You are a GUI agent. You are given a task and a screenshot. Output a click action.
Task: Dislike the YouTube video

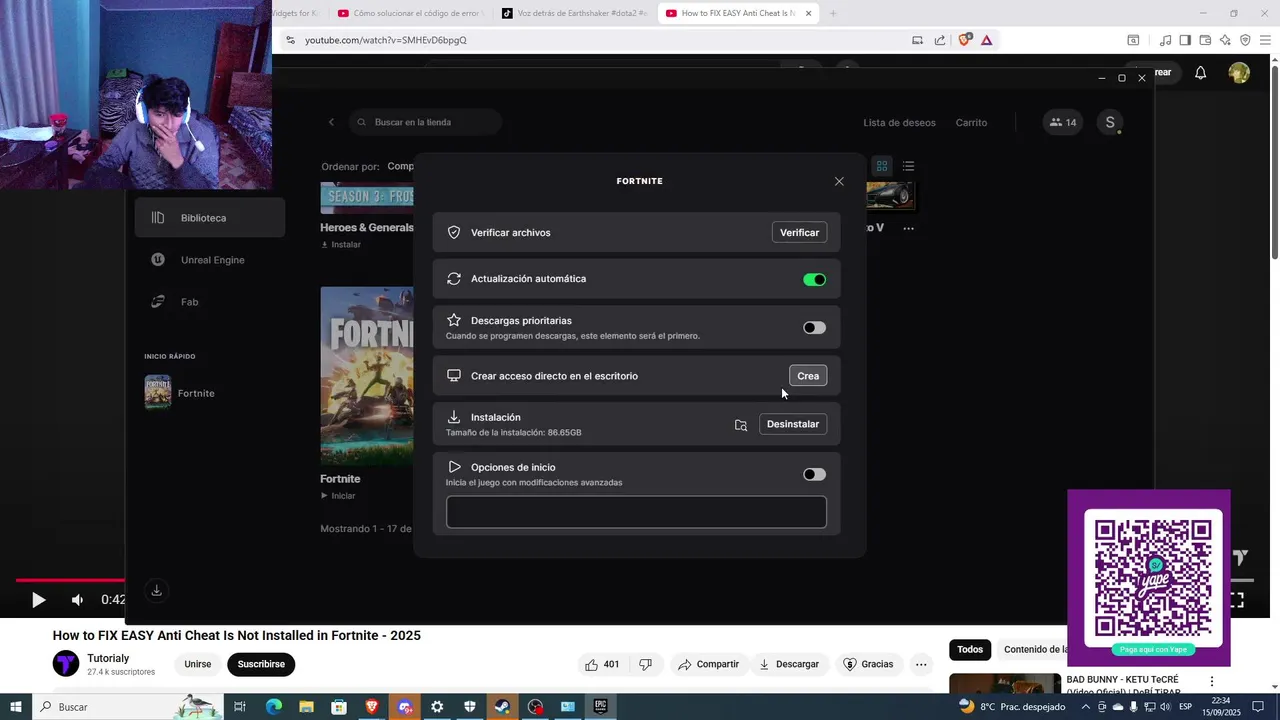coord(645,664)
